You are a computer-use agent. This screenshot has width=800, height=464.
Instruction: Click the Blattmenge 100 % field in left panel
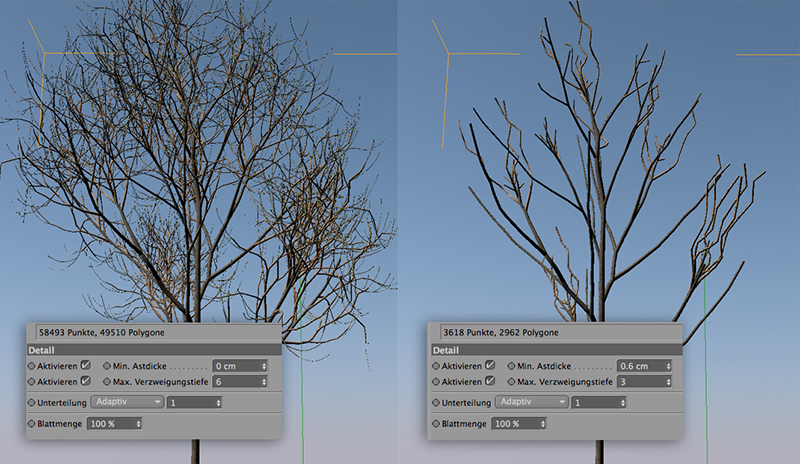(114, 424)
